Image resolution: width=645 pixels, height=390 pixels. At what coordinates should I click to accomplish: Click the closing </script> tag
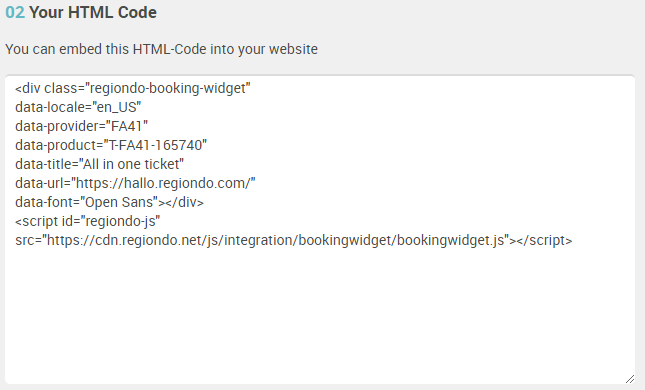544,240
